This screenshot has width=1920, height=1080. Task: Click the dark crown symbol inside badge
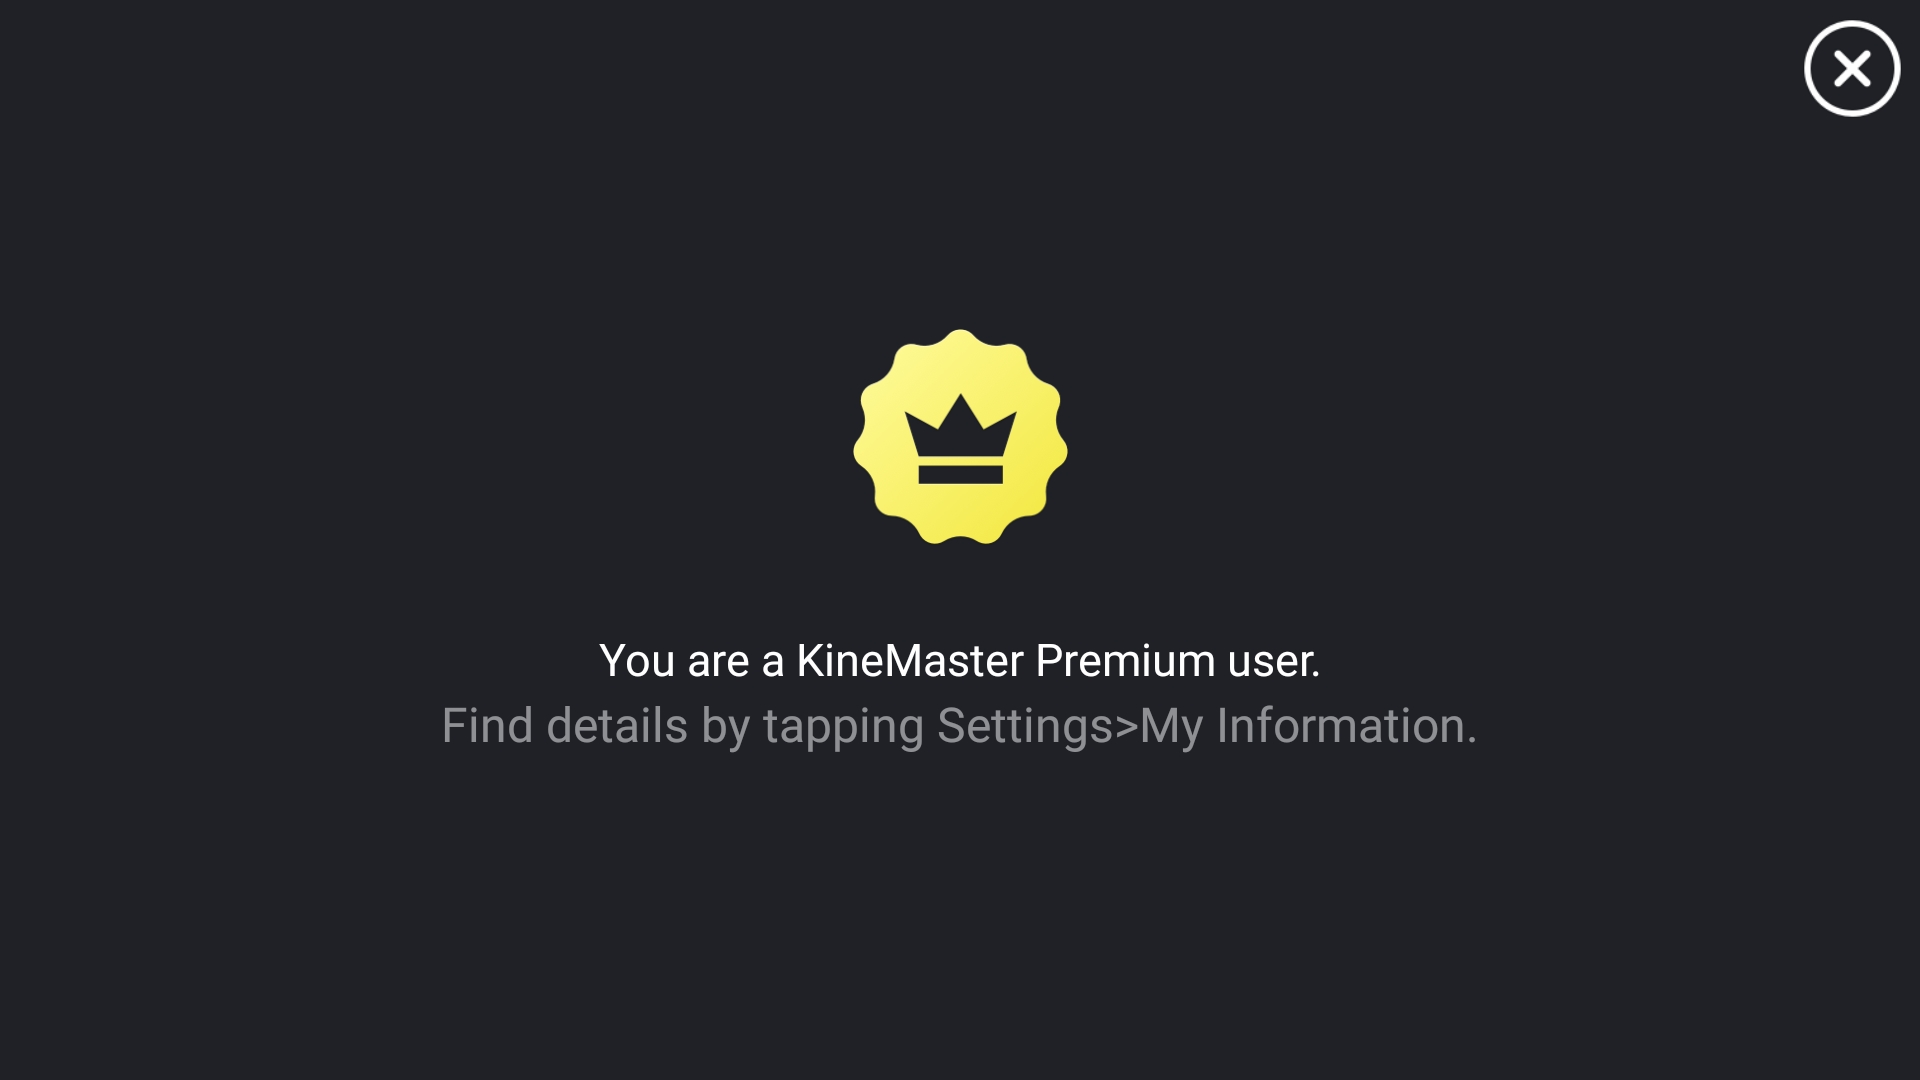(960, 439)
